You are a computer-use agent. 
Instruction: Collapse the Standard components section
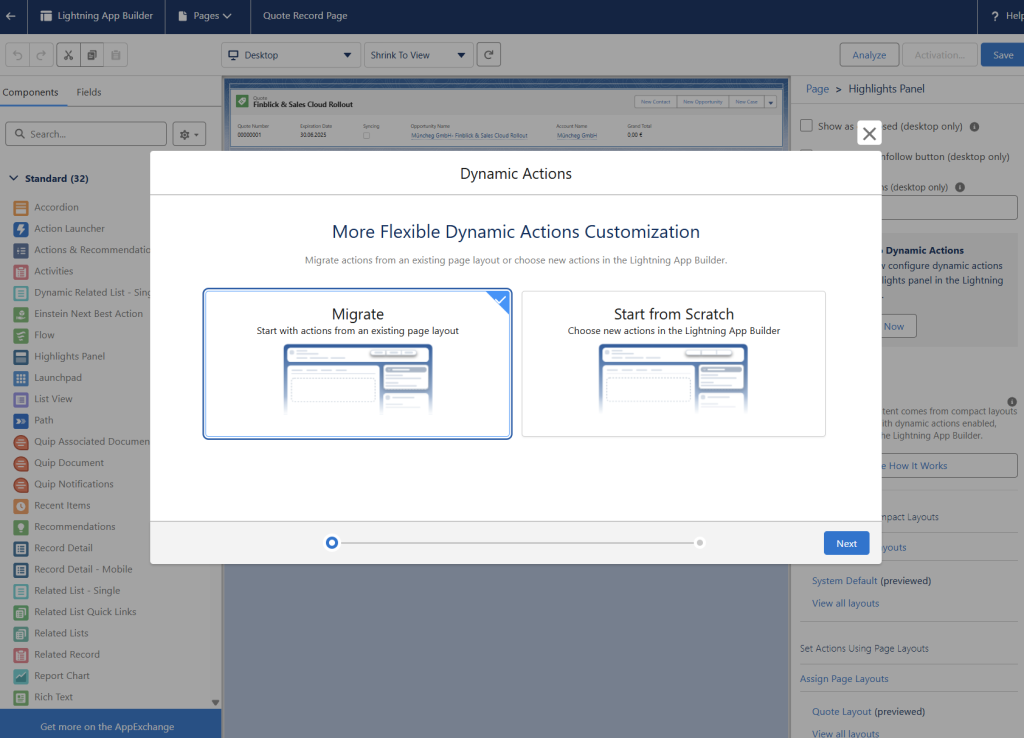14,179
